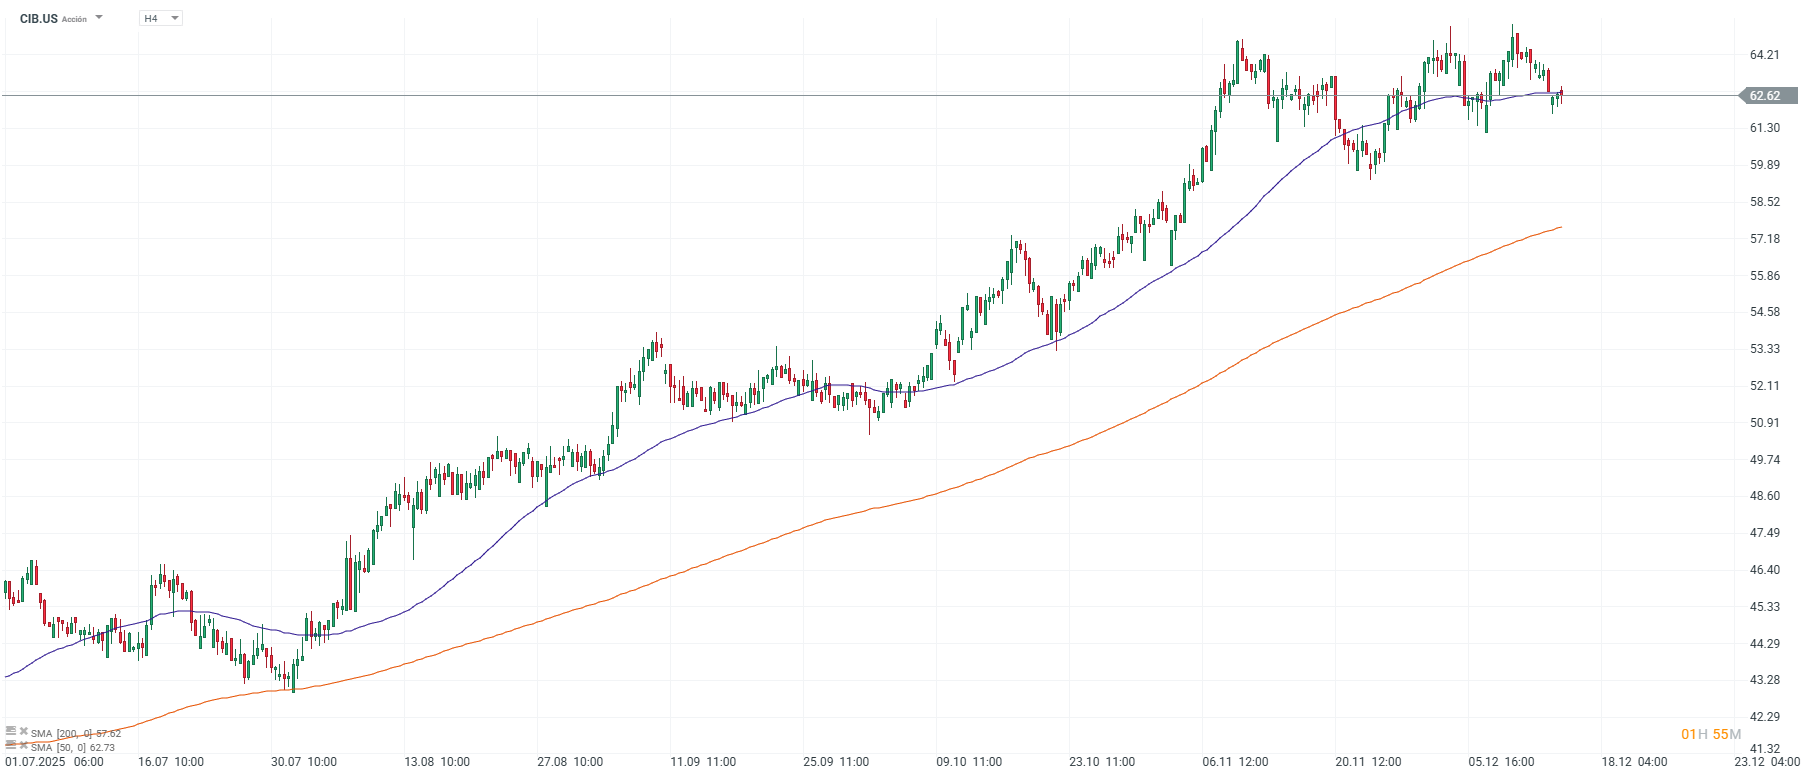Screen dimensions: 1810x779
Task: Open settings for the SMA 50 indicator
Action: 11,745
